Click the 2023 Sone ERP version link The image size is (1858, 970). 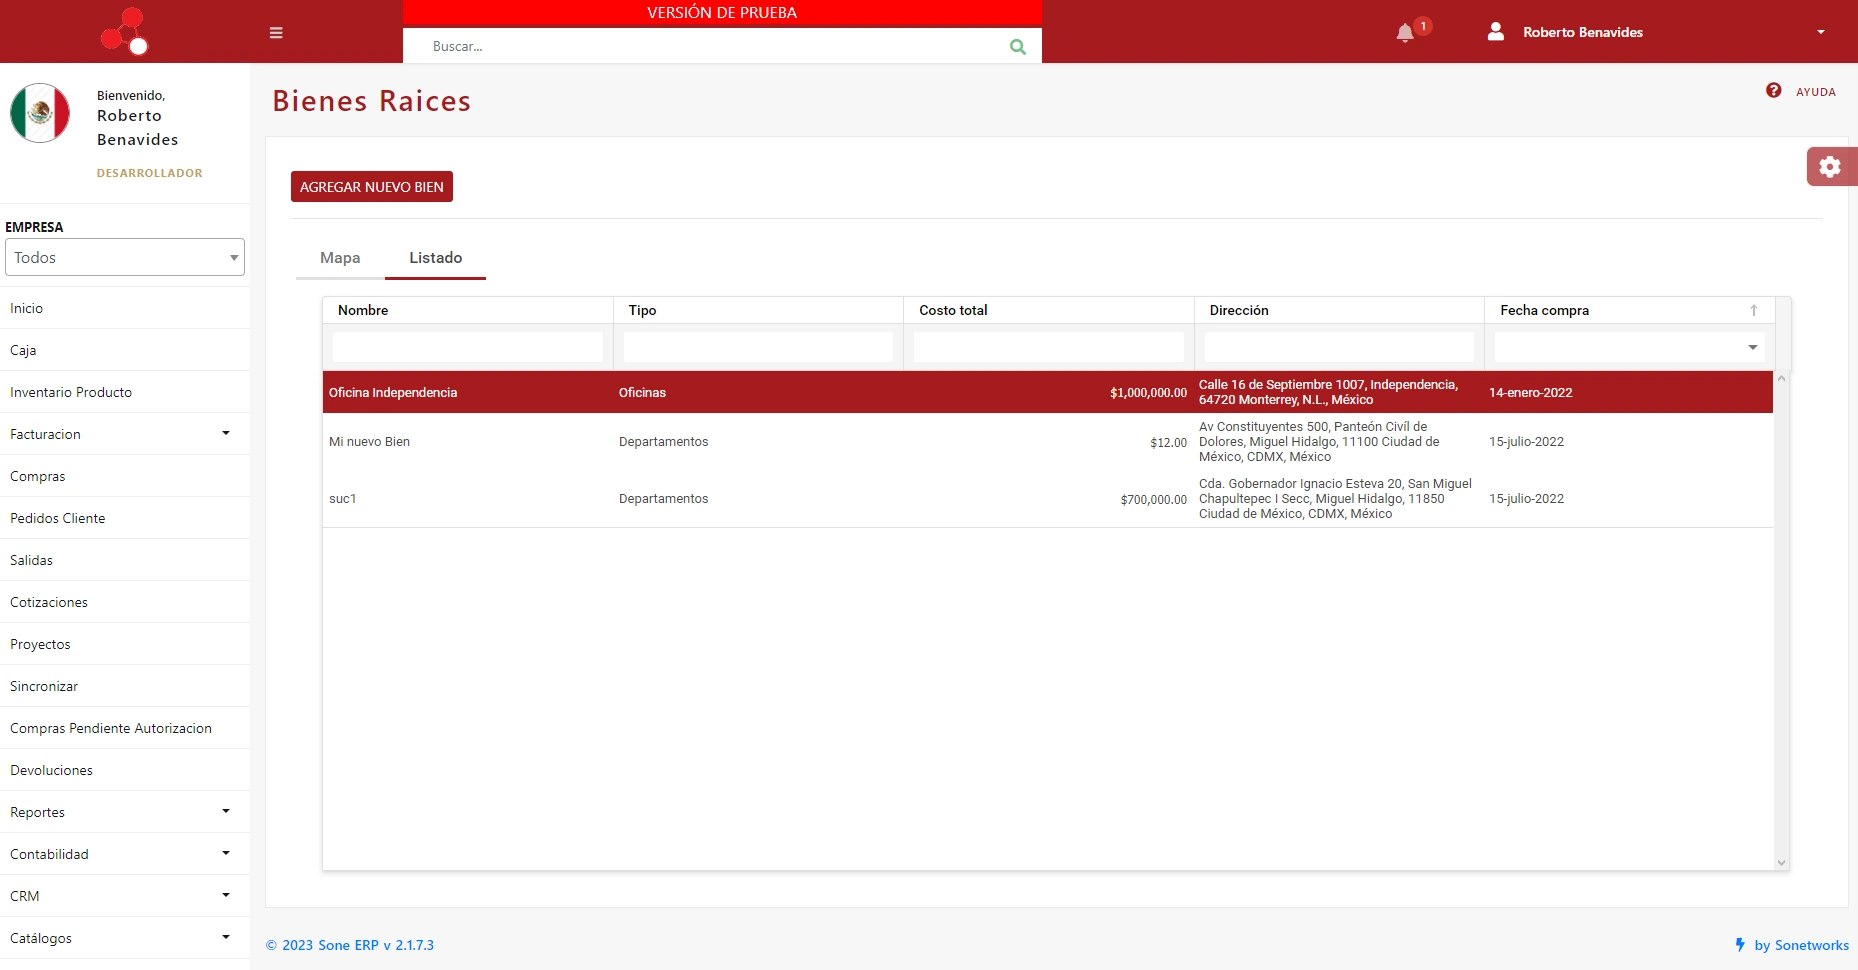click(x=350, y=945)
